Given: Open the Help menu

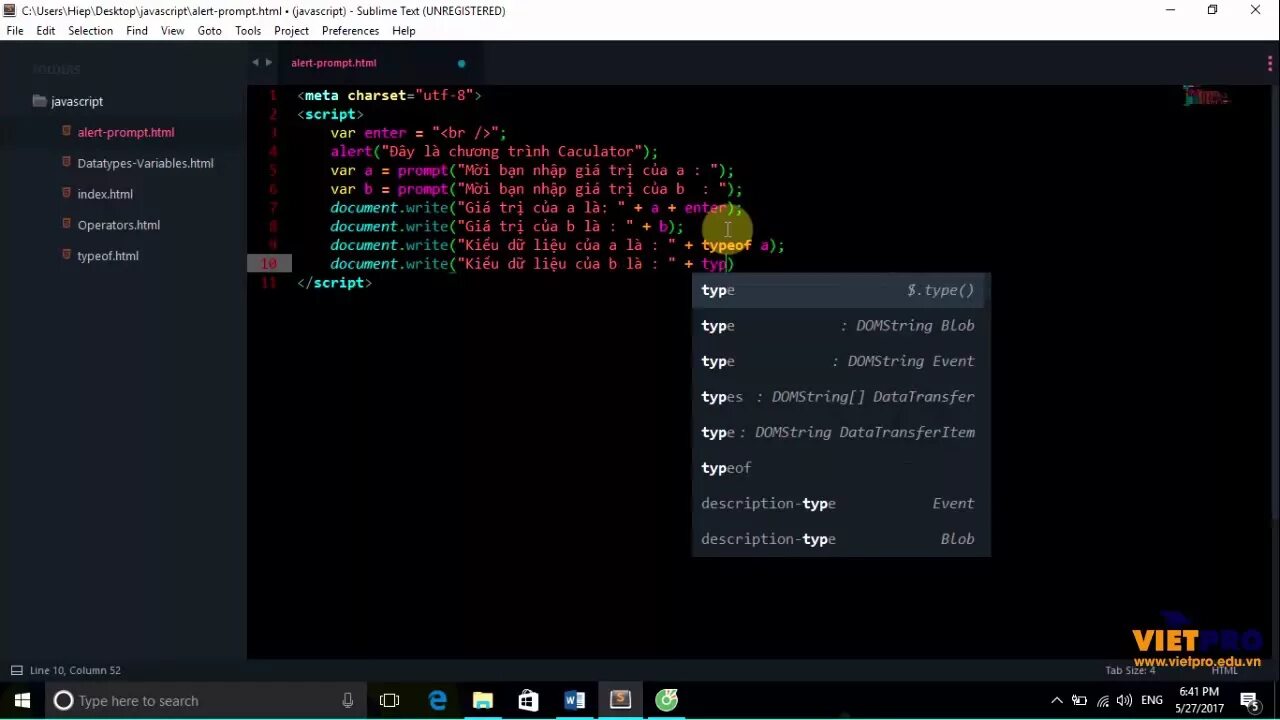Looking at the screenshot, I should (x=404, y=31).
